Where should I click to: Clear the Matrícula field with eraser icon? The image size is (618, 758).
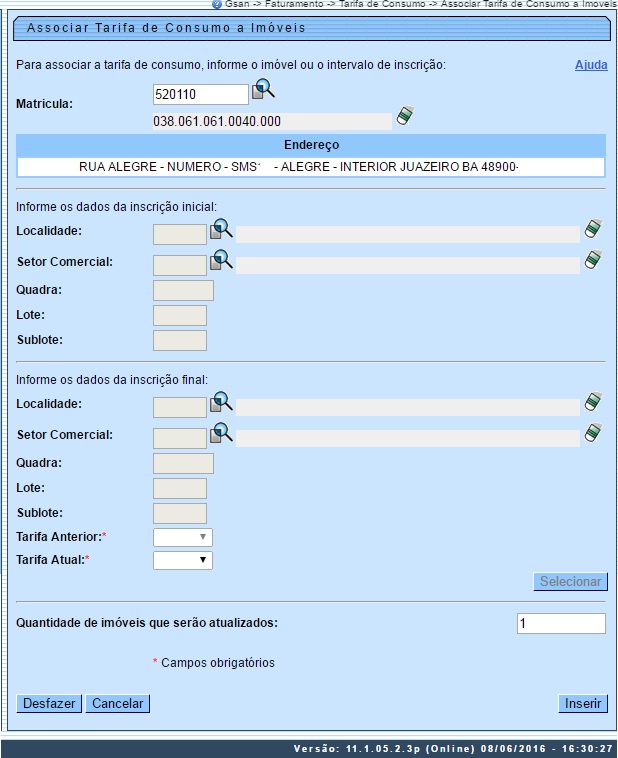(x=404, y=117)
